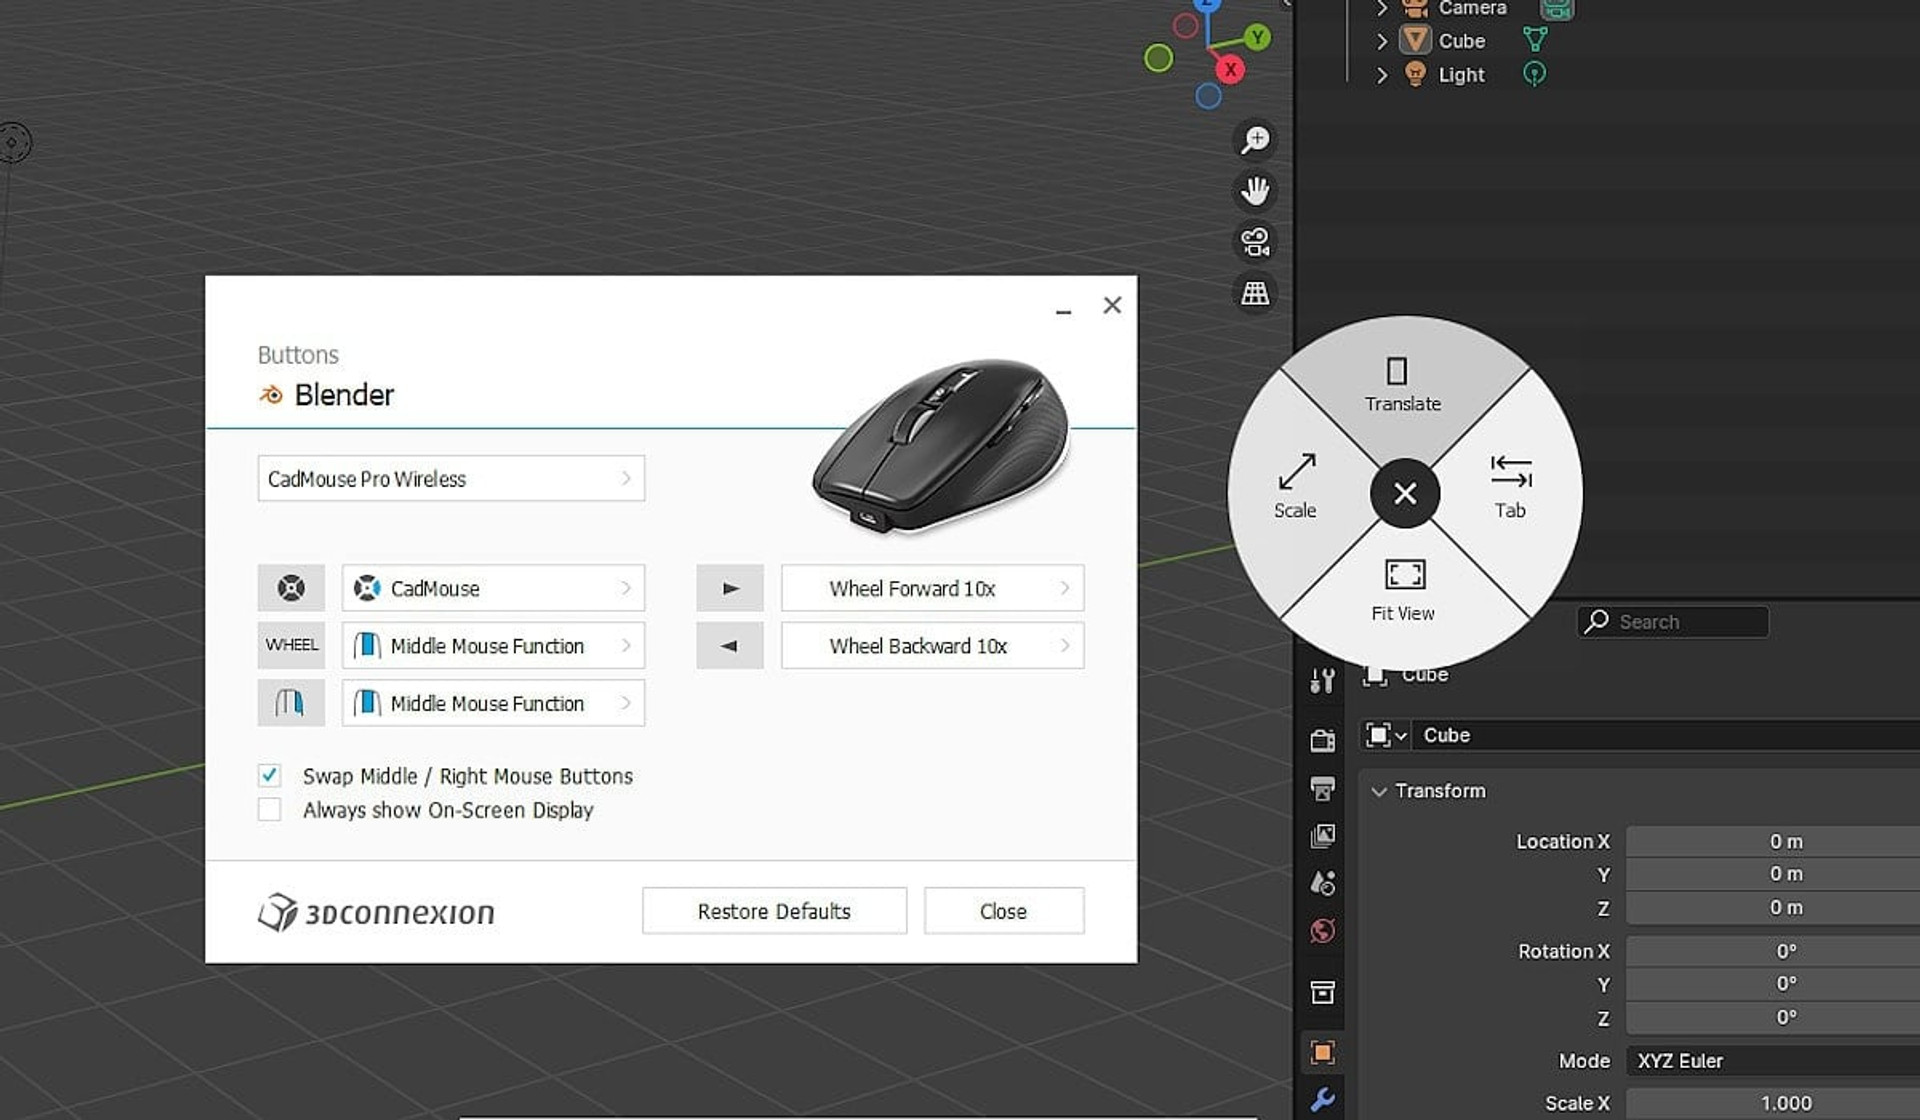Select Fit View in the radial menu
Viewport: 1920px width, 1120px height.
[x=1403, y=591]
